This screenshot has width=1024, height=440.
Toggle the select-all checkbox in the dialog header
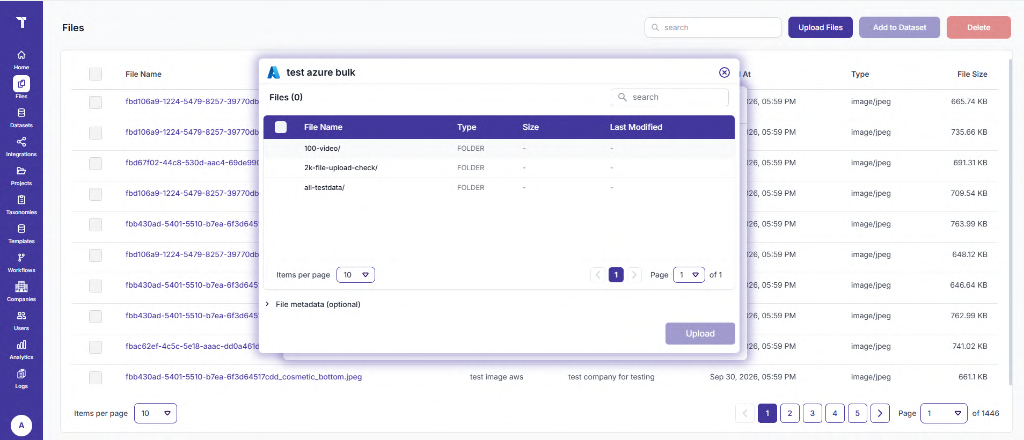pyautogui.click(x=281, y=127)
